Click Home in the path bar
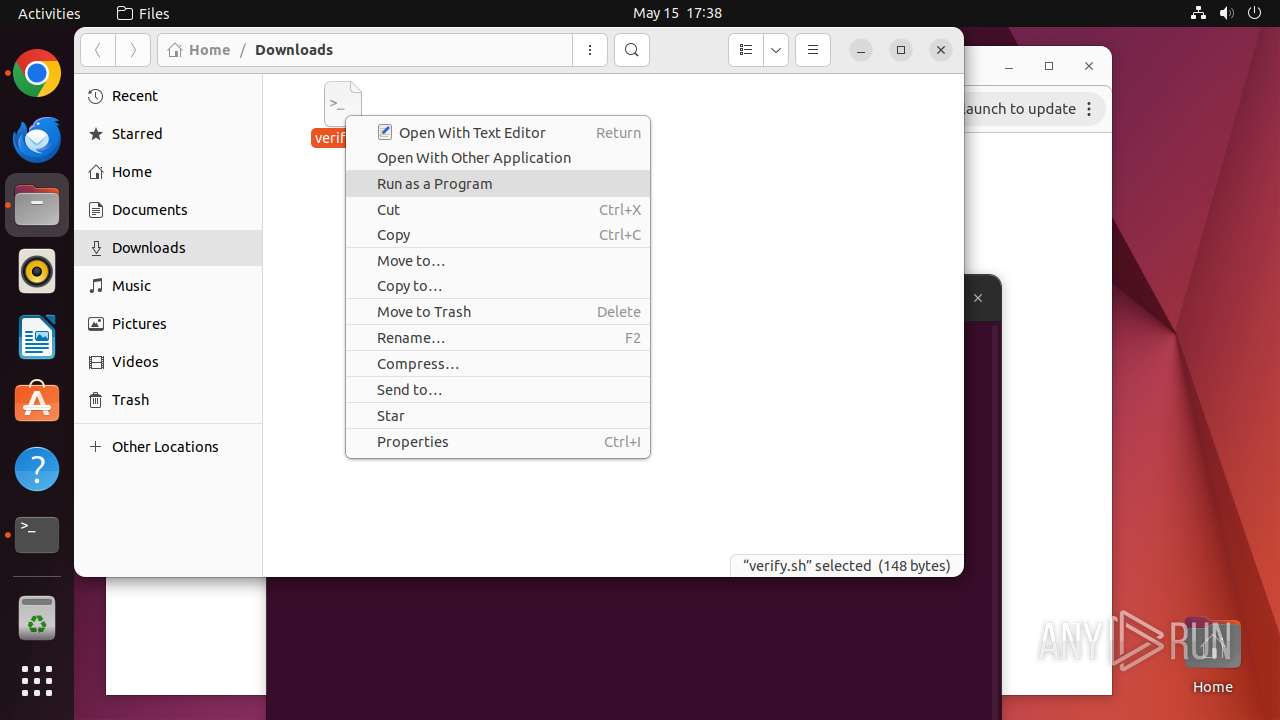Viewport: 1280px width, 720px height. point(199,50)
